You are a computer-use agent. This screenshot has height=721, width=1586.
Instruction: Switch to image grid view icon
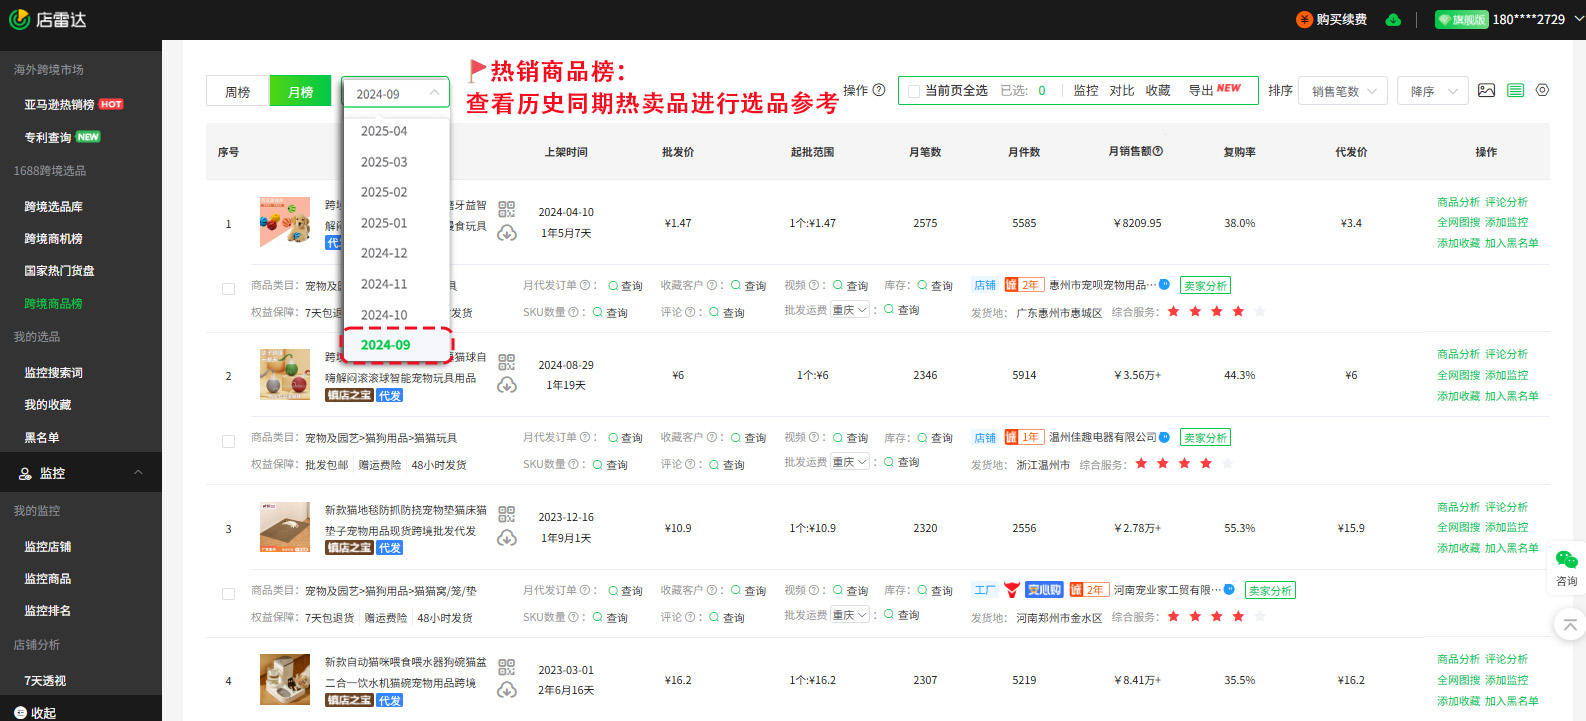[x=1486, y=90]
